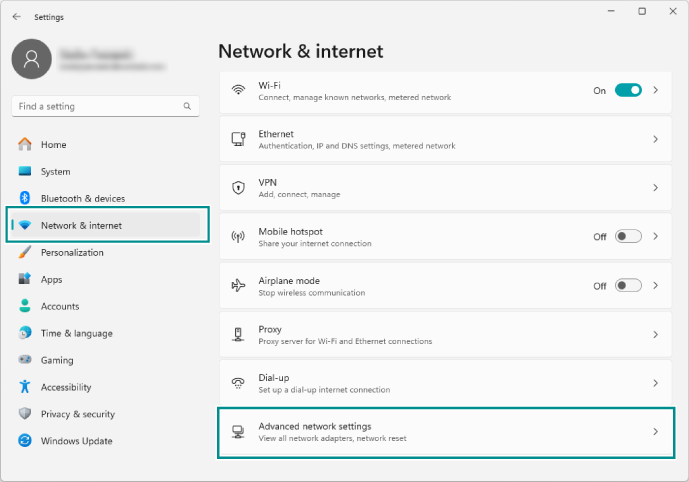
Task: Click the user profile avatar
Action: coord(31,60)
